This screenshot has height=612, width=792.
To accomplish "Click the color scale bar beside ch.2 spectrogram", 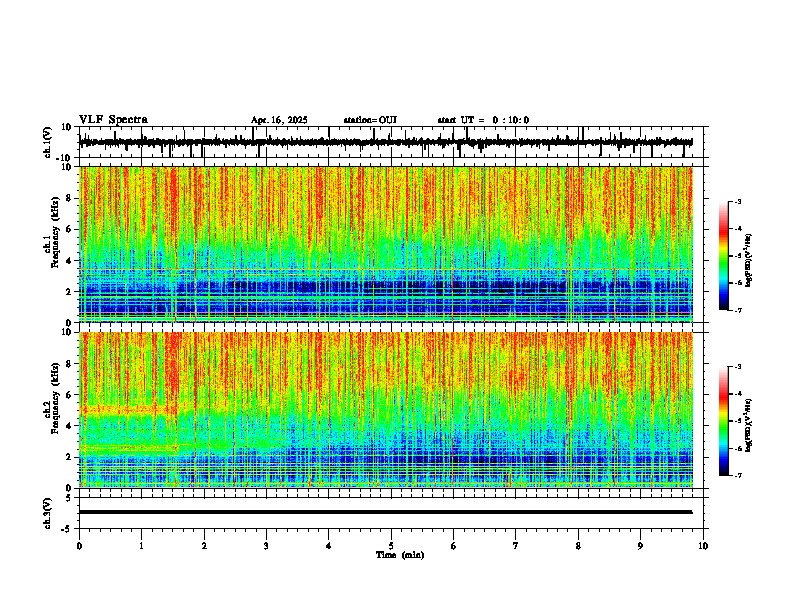I will 724,421.
